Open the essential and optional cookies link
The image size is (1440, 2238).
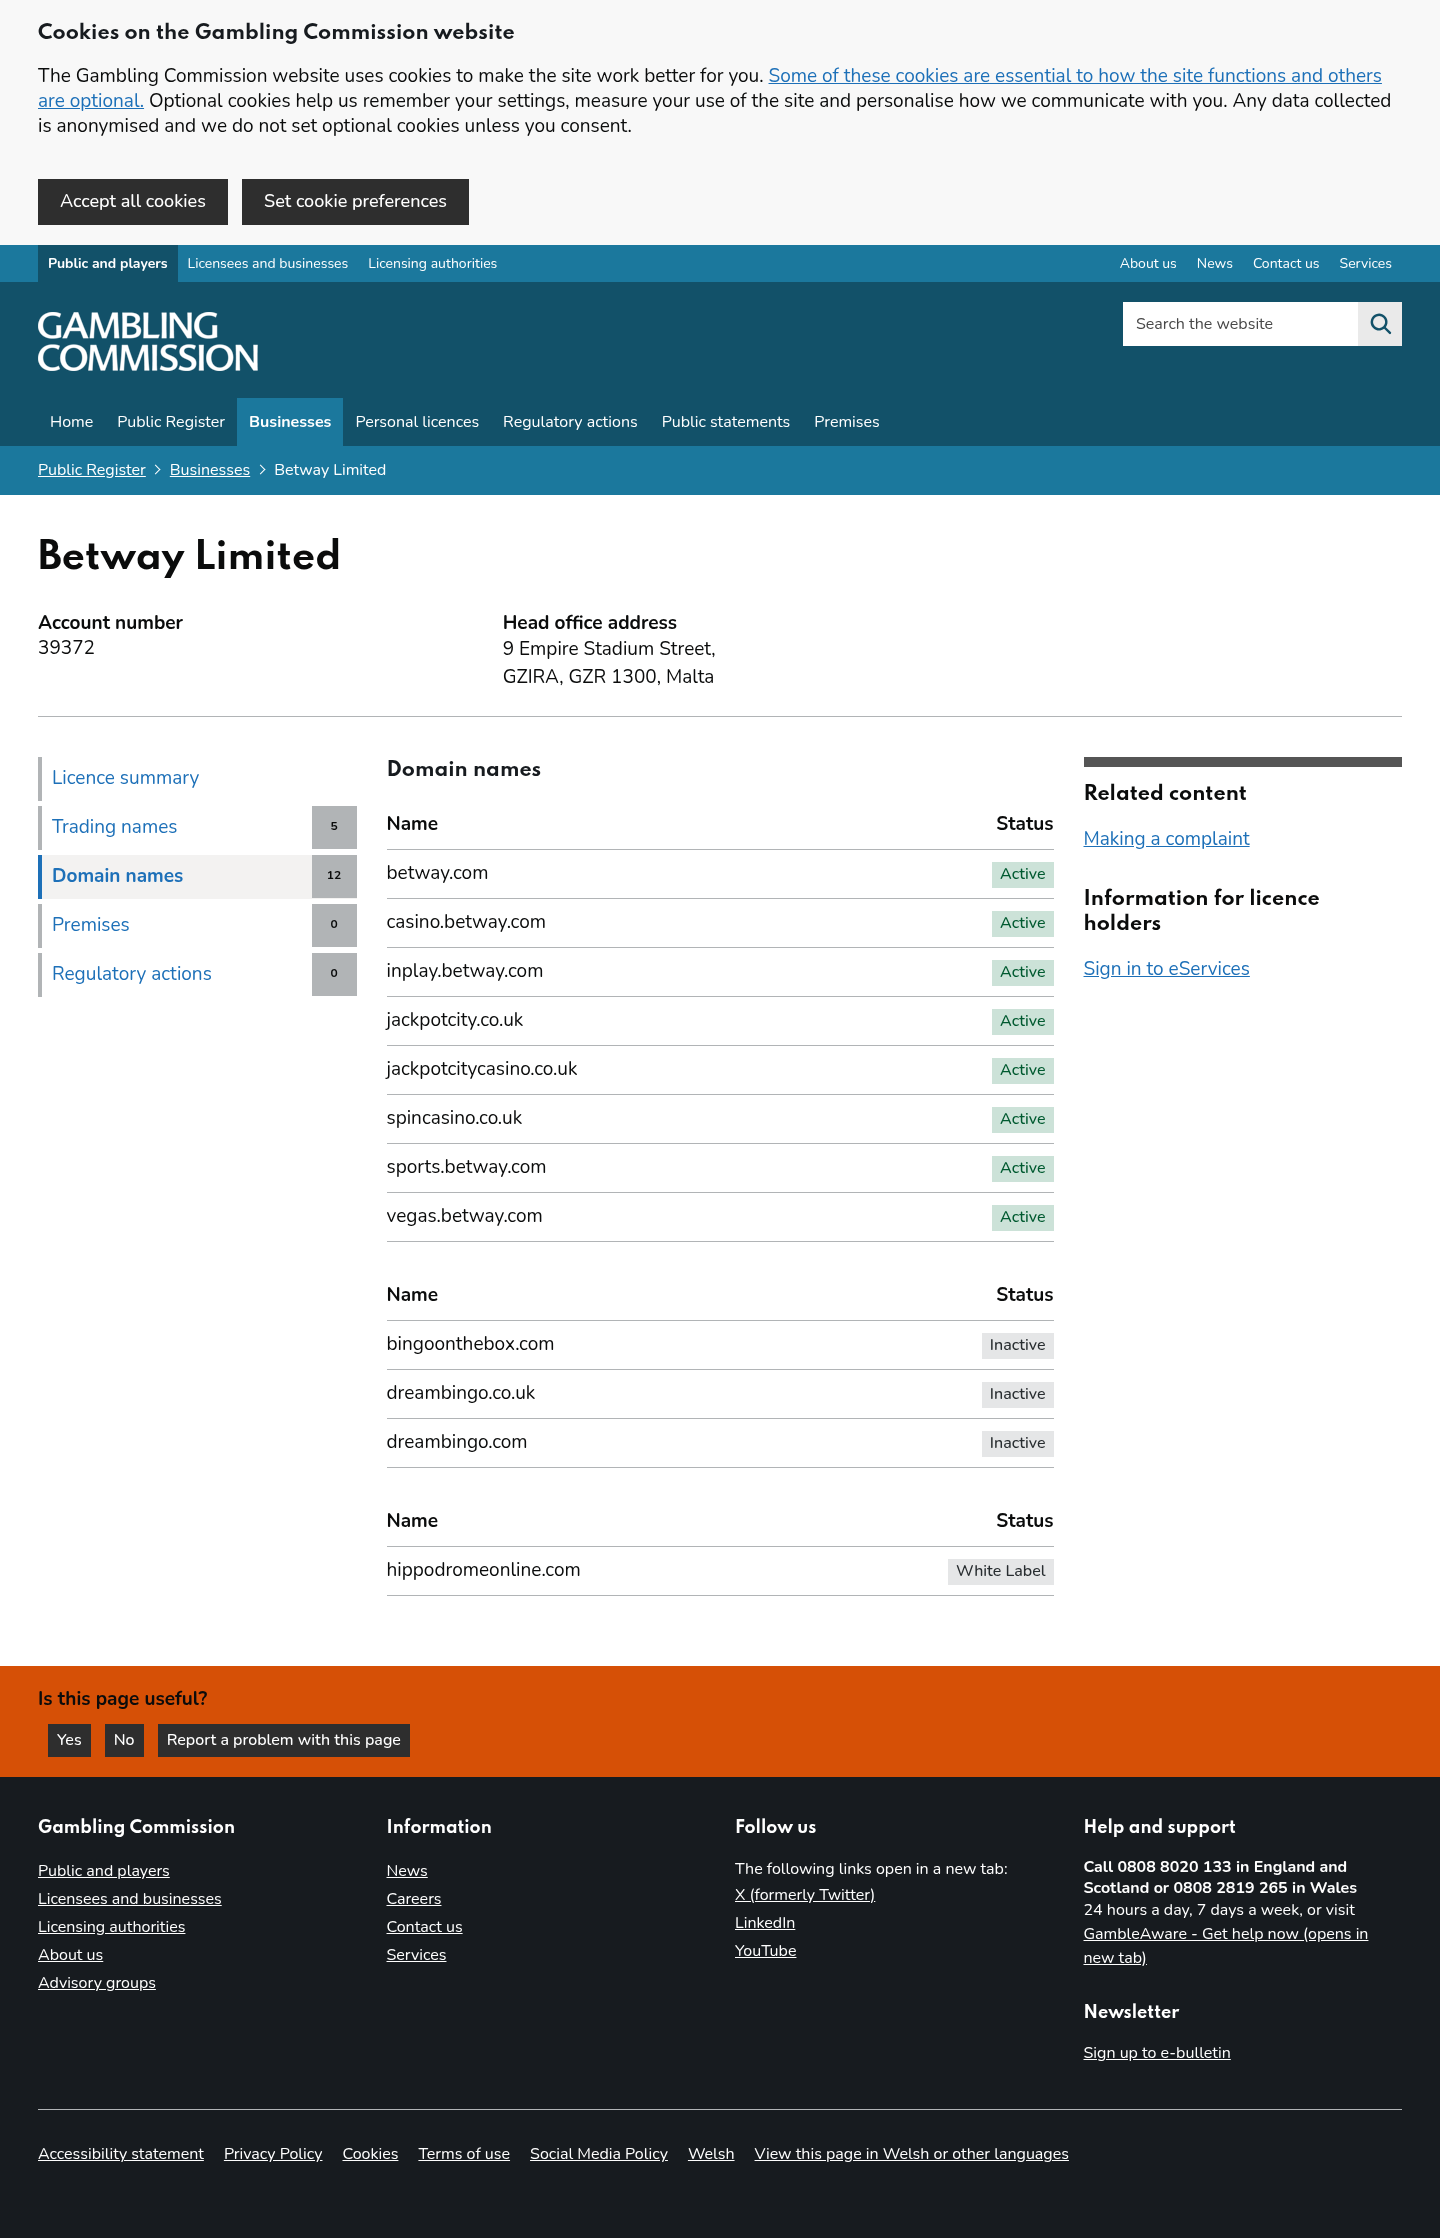[x=1074, y=76]
